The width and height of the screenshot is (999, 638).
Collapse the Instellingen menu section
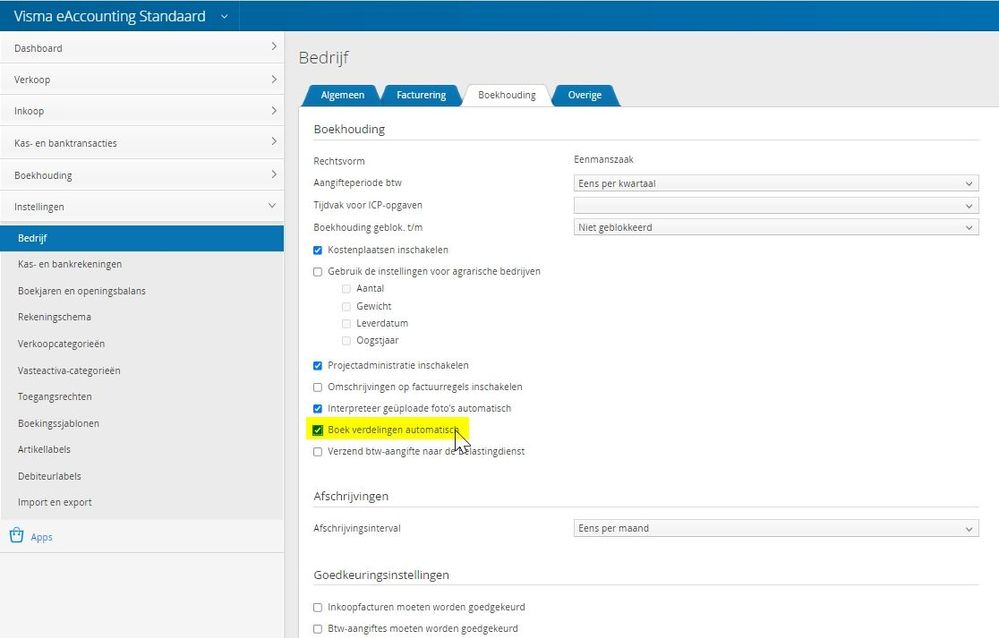[x=142, y=207]
